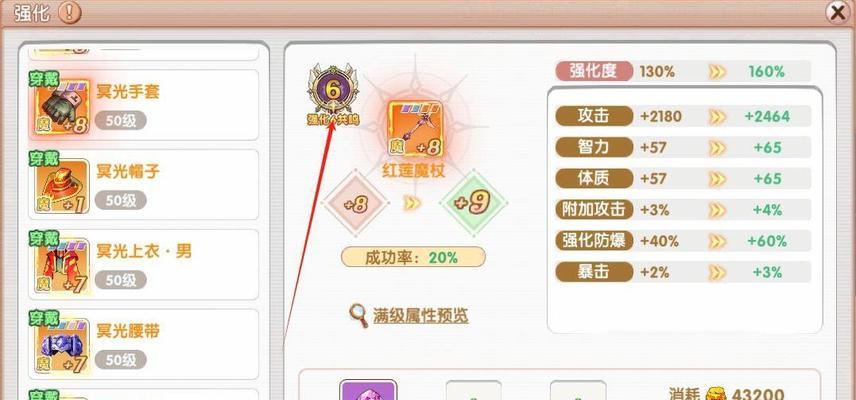
Task: Click the 强化度 130% progress row
Action: [683, 71]
